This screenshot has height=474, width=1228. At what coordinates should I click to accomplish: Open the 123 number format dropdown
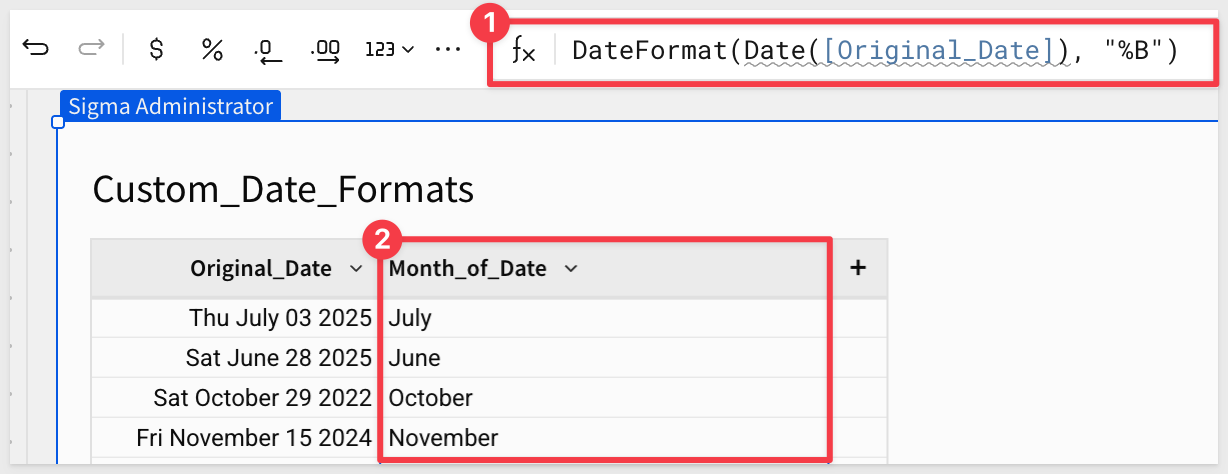pyautogui.click(x=390, y=49)
